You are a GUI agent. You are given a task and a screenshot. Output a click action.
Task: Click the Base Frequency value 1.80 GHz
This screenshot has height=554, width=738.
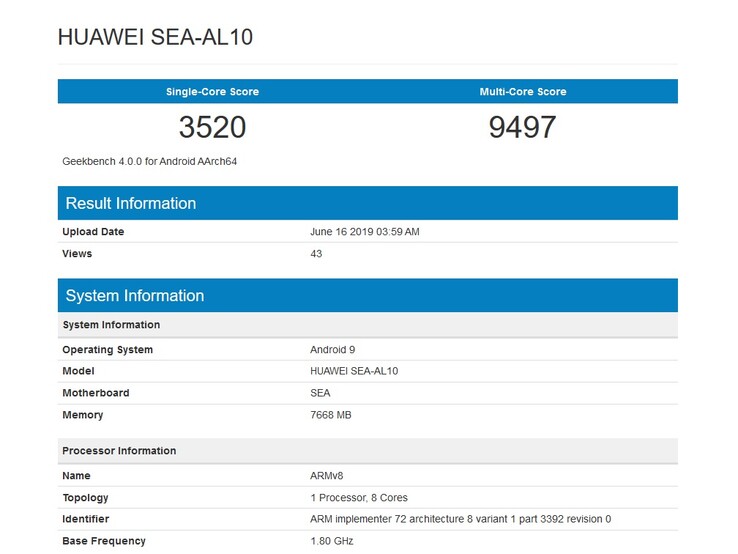point(332,541)
